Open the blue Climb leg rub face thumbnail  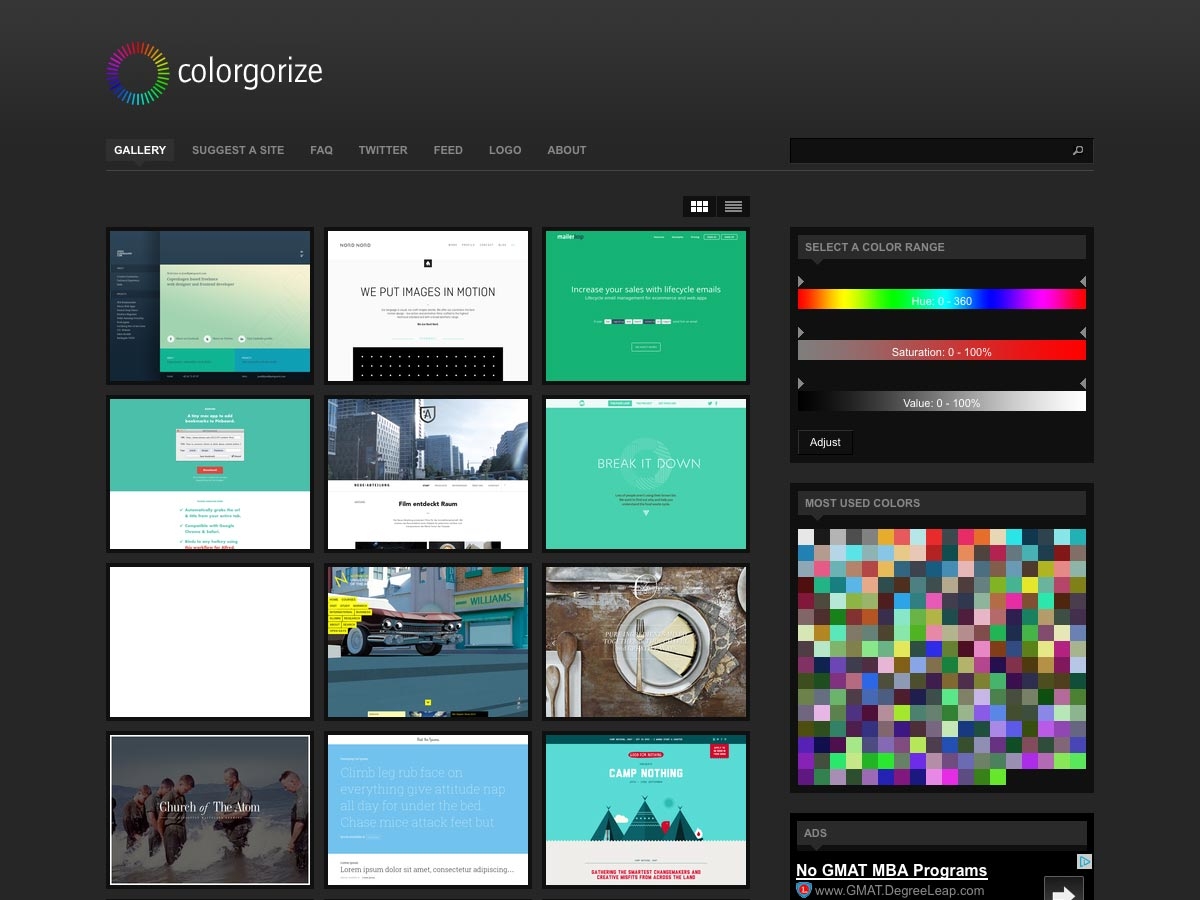tap(428, 810)
